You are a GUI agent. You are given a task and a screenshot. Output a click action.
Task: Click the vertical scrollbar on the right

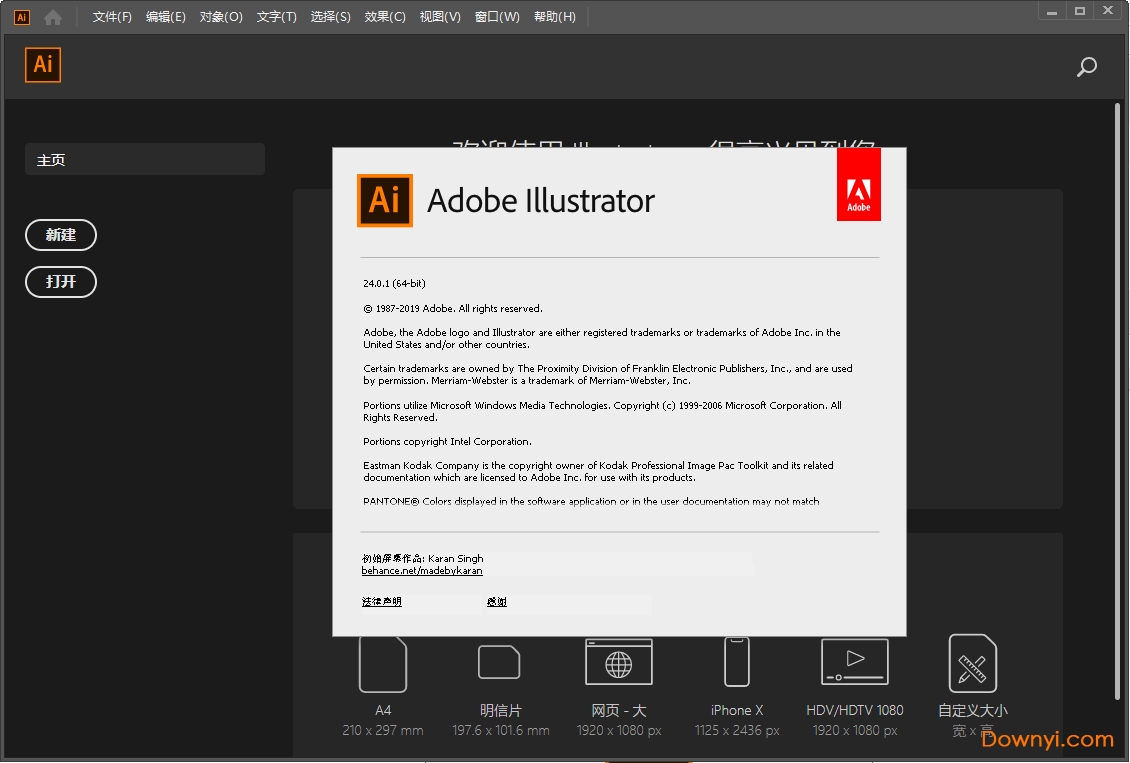pos(1118,400)
